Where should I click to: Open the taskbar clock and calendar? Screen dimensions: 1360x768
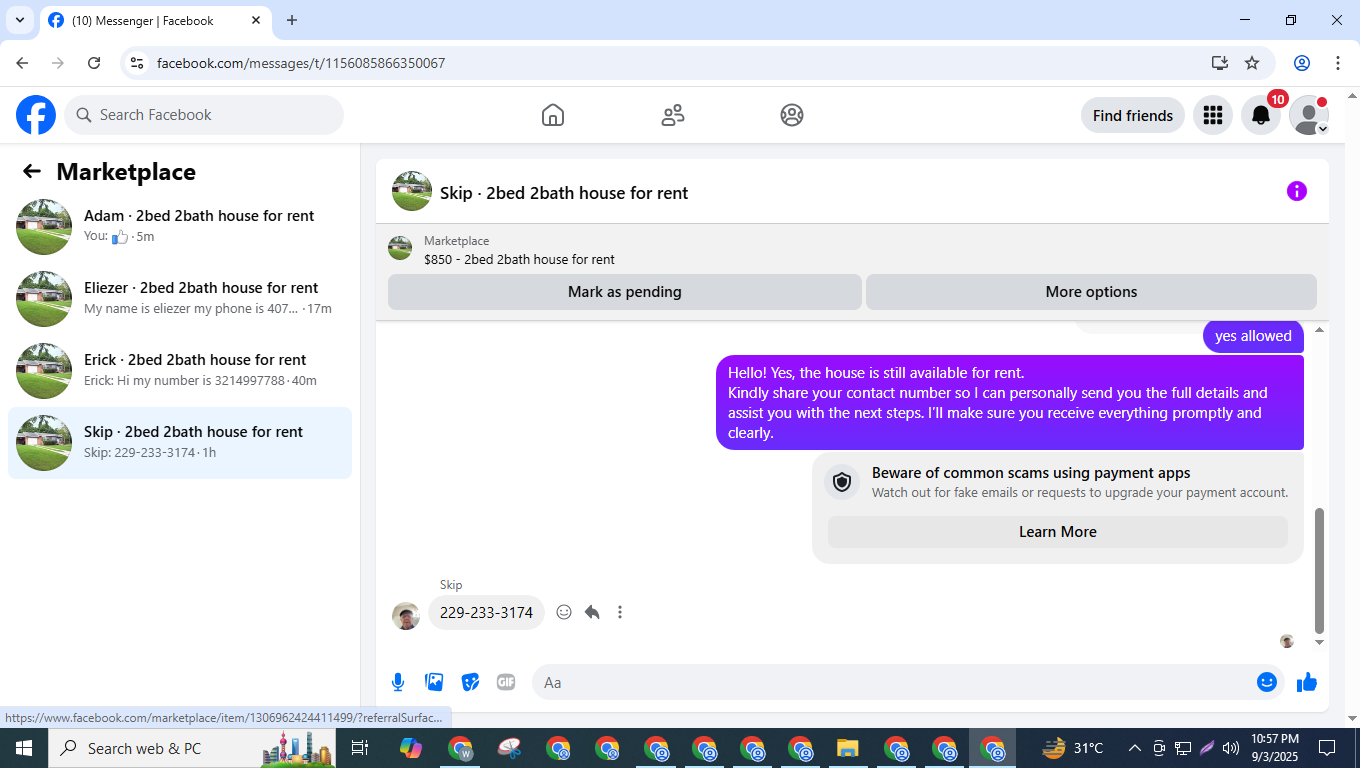1275,748
